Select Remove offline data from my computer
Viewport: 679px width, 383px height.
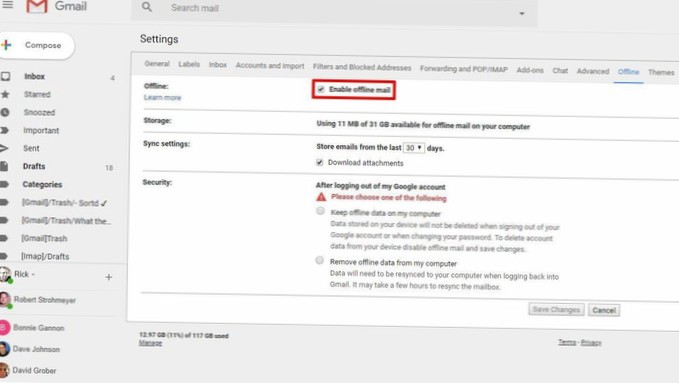pyautogui.click(x=320, y=260)
